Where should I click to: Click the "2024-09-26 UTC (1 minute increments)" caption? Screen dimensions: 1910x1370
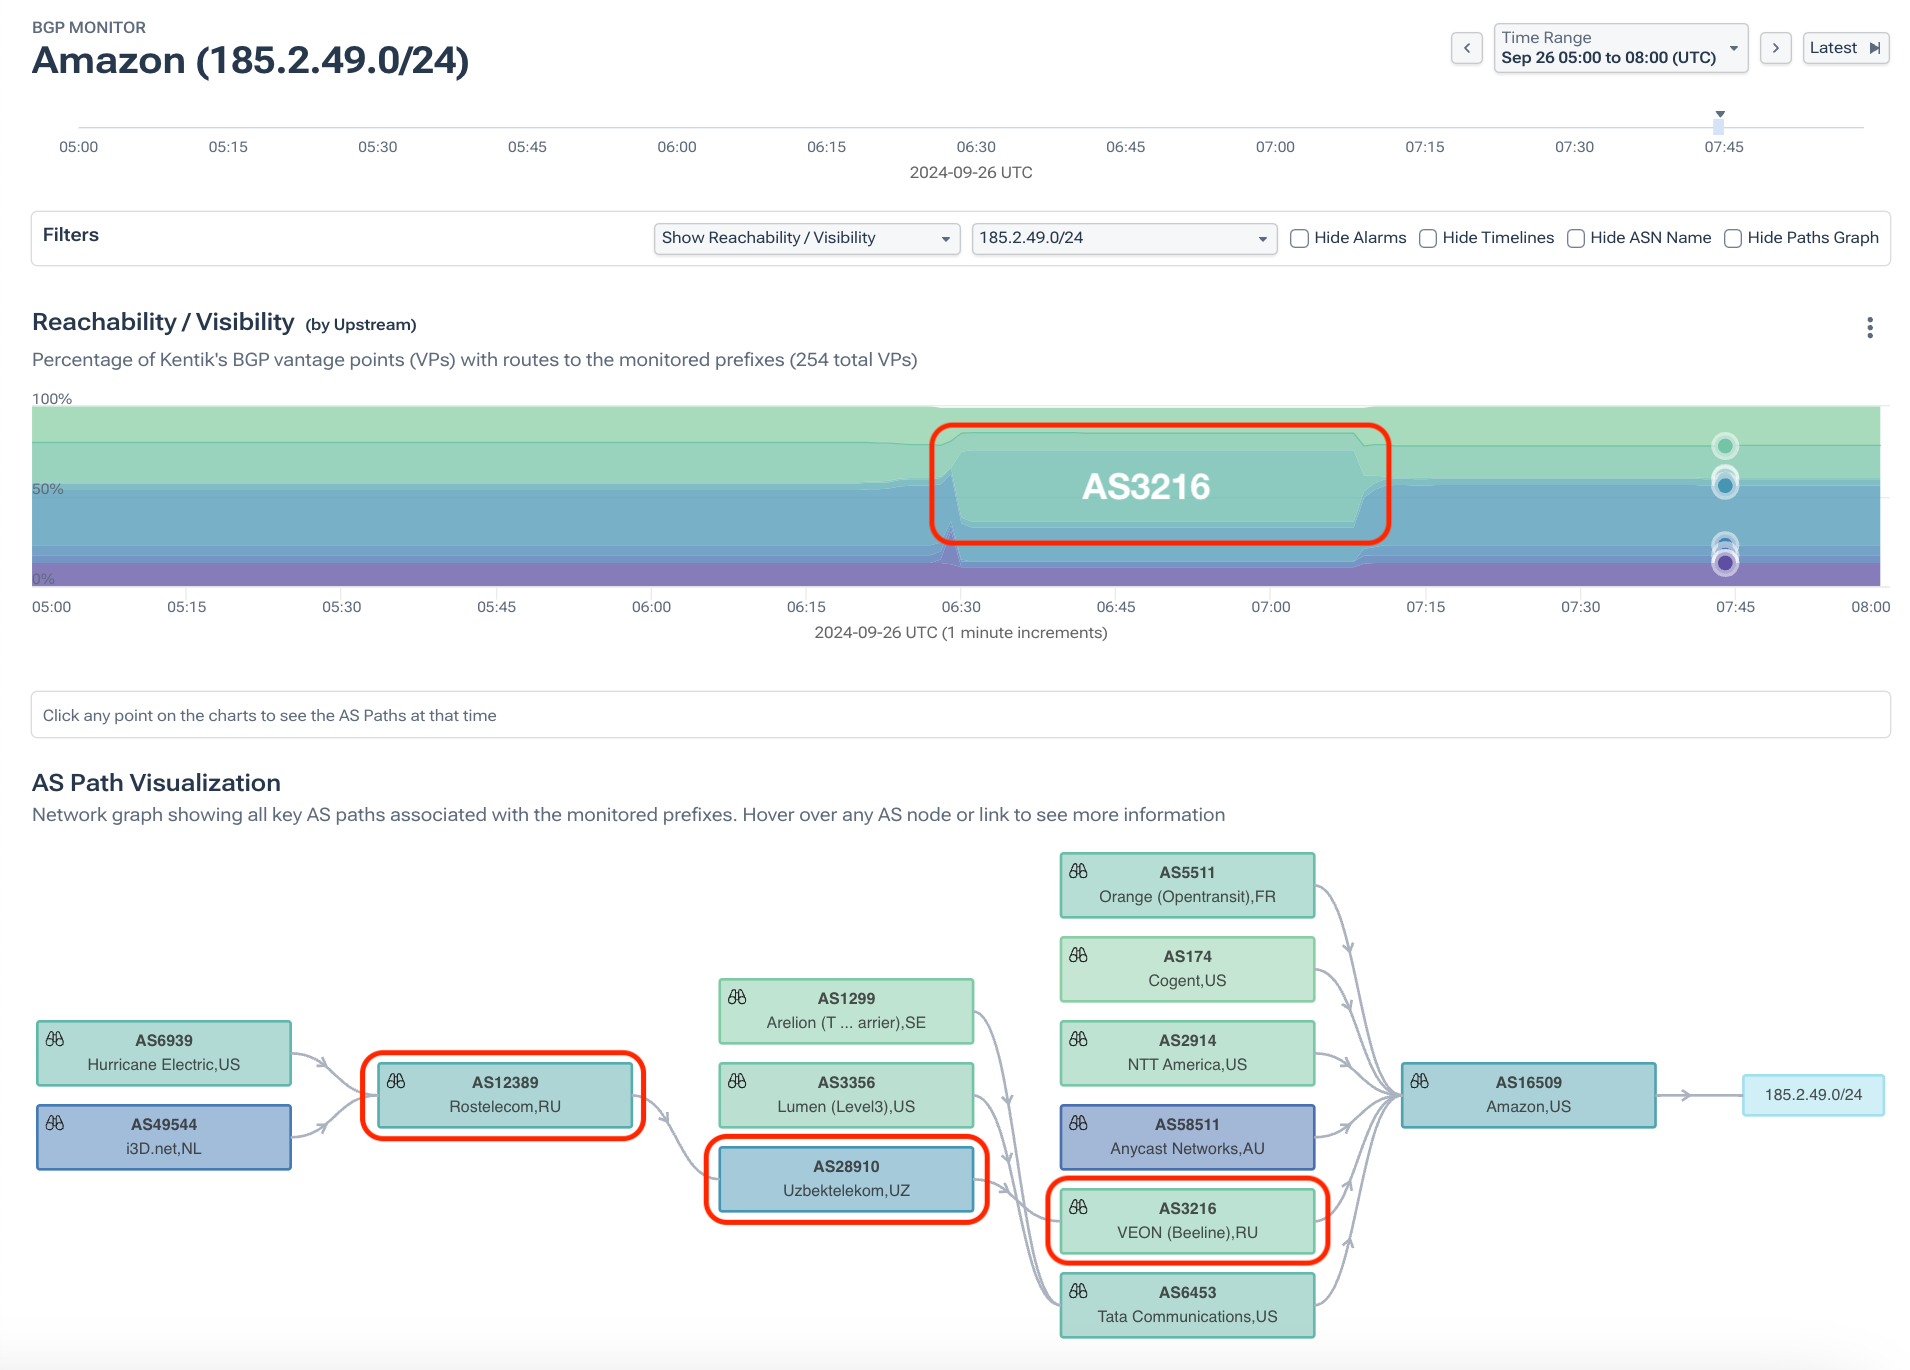(x=961, y=633)
